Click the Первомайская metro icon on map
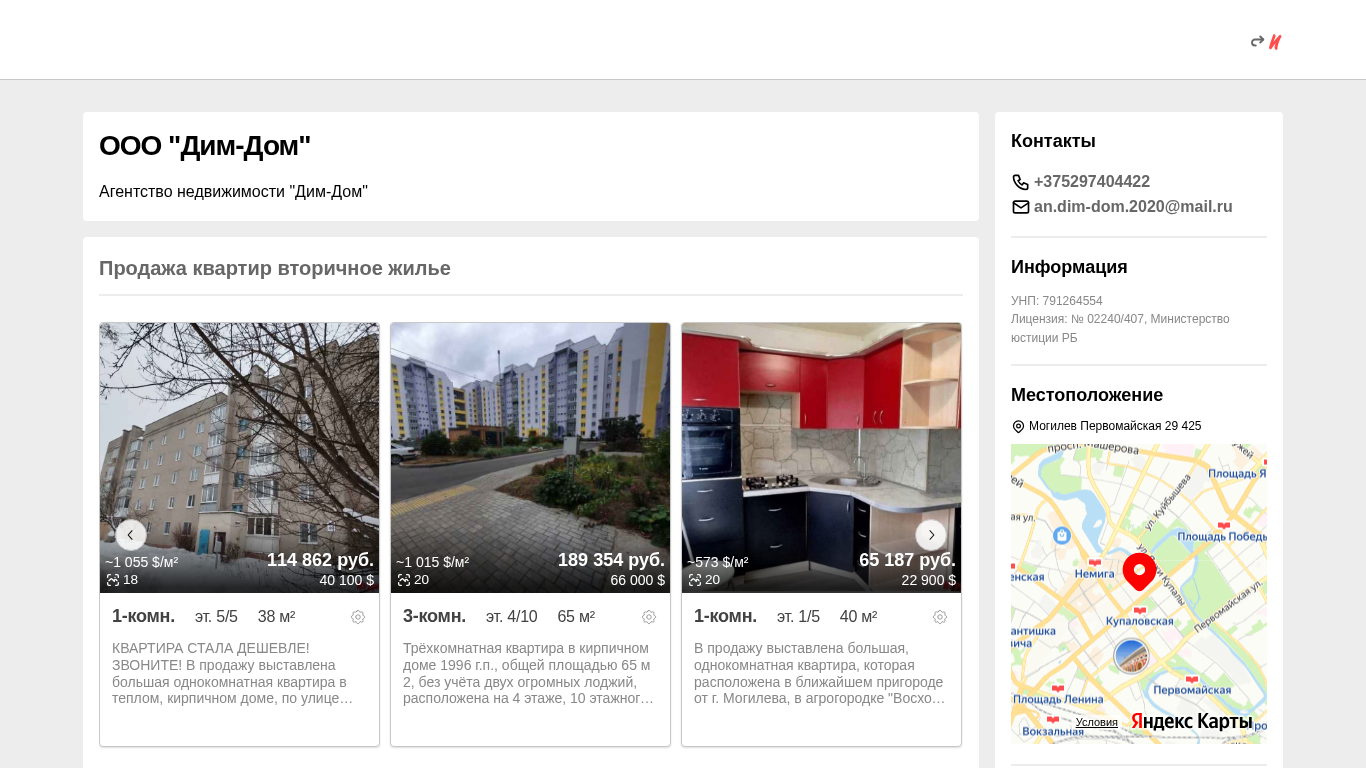Viewport: 1366px width, 768px height. click(1191, 679)
